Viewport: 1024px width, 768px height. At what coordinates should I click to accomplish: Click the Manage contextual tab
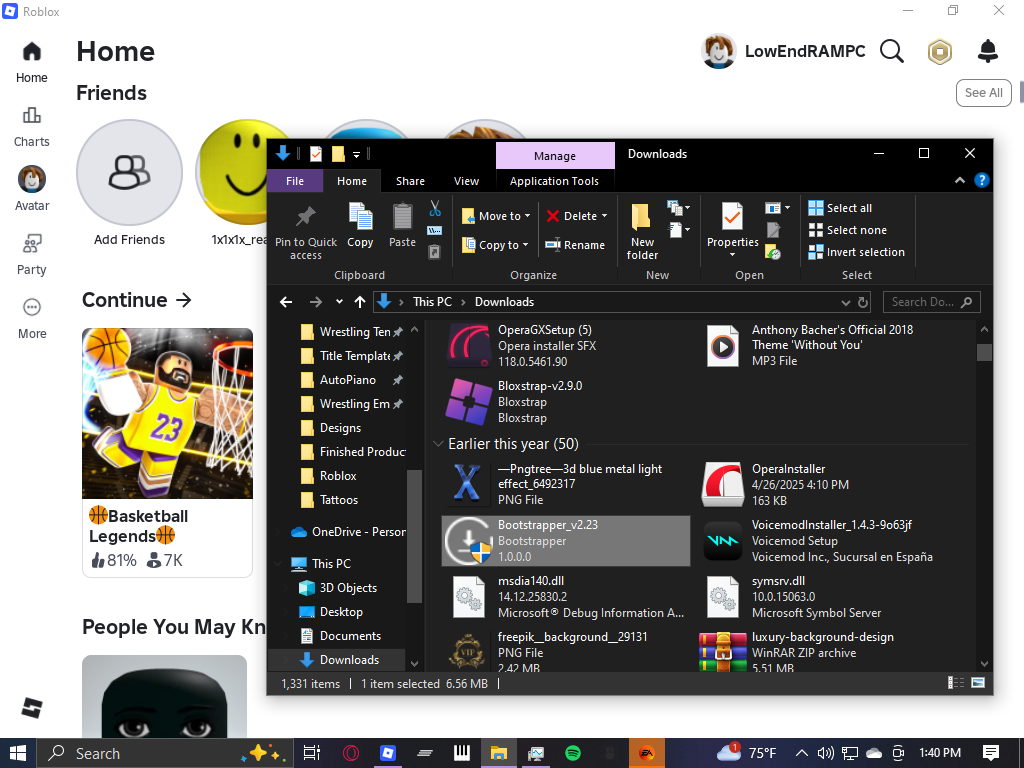[x=555, y=155]
